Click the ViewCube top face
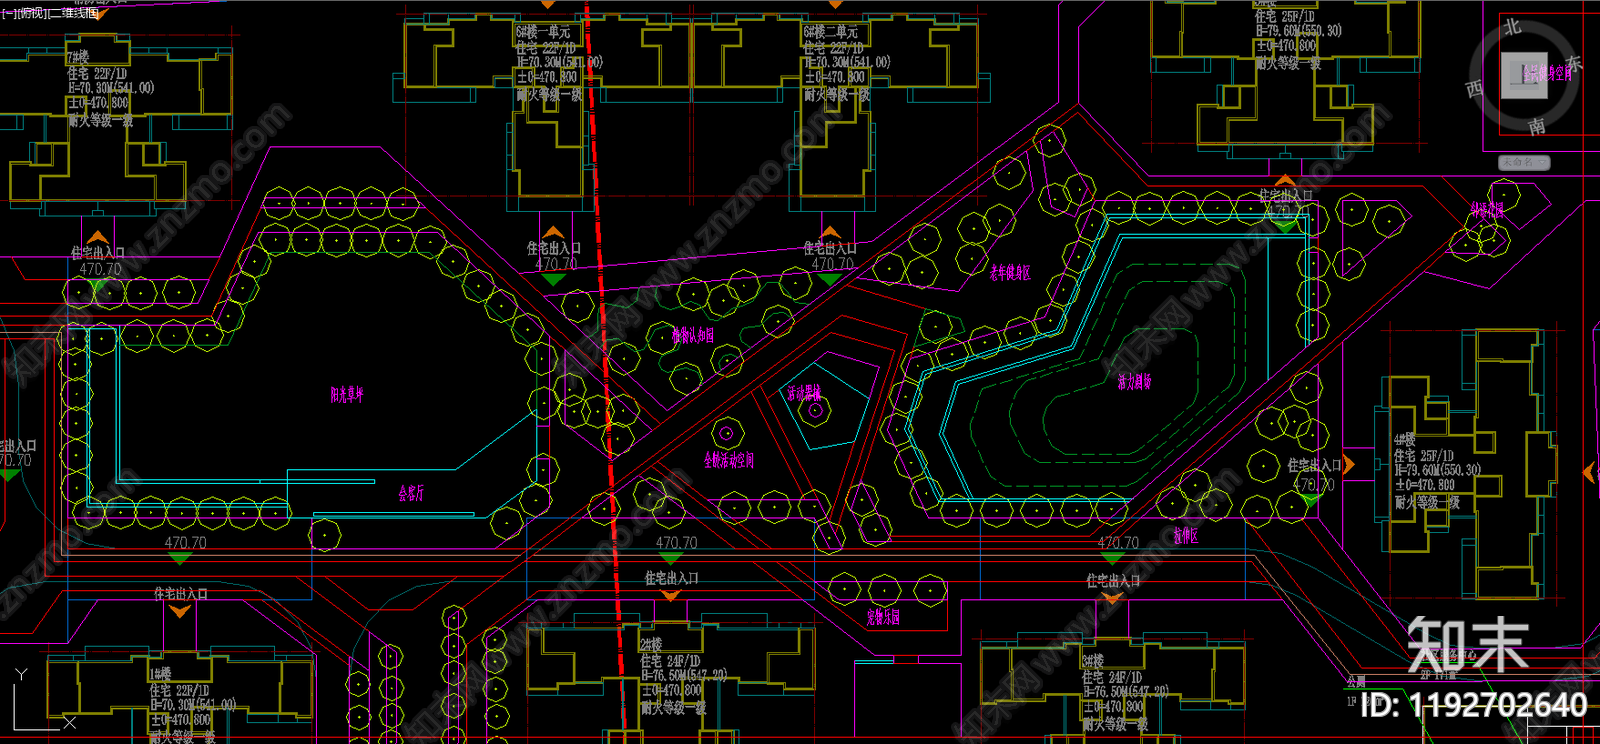Viewport: 1600px width, 744px height. pyautogui.click(x=1524, y=76)
